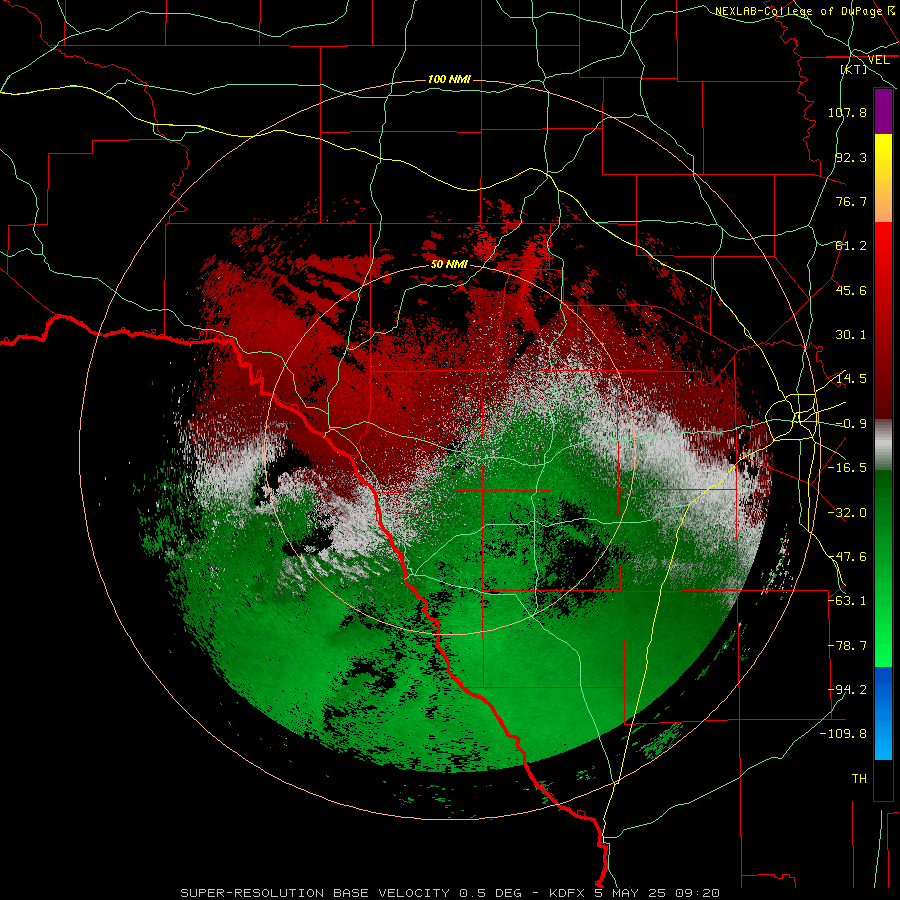Click the 50 NMI range ring label
Image resolution: width=900 pixels, height=900 pixels.
coord(449,264)
